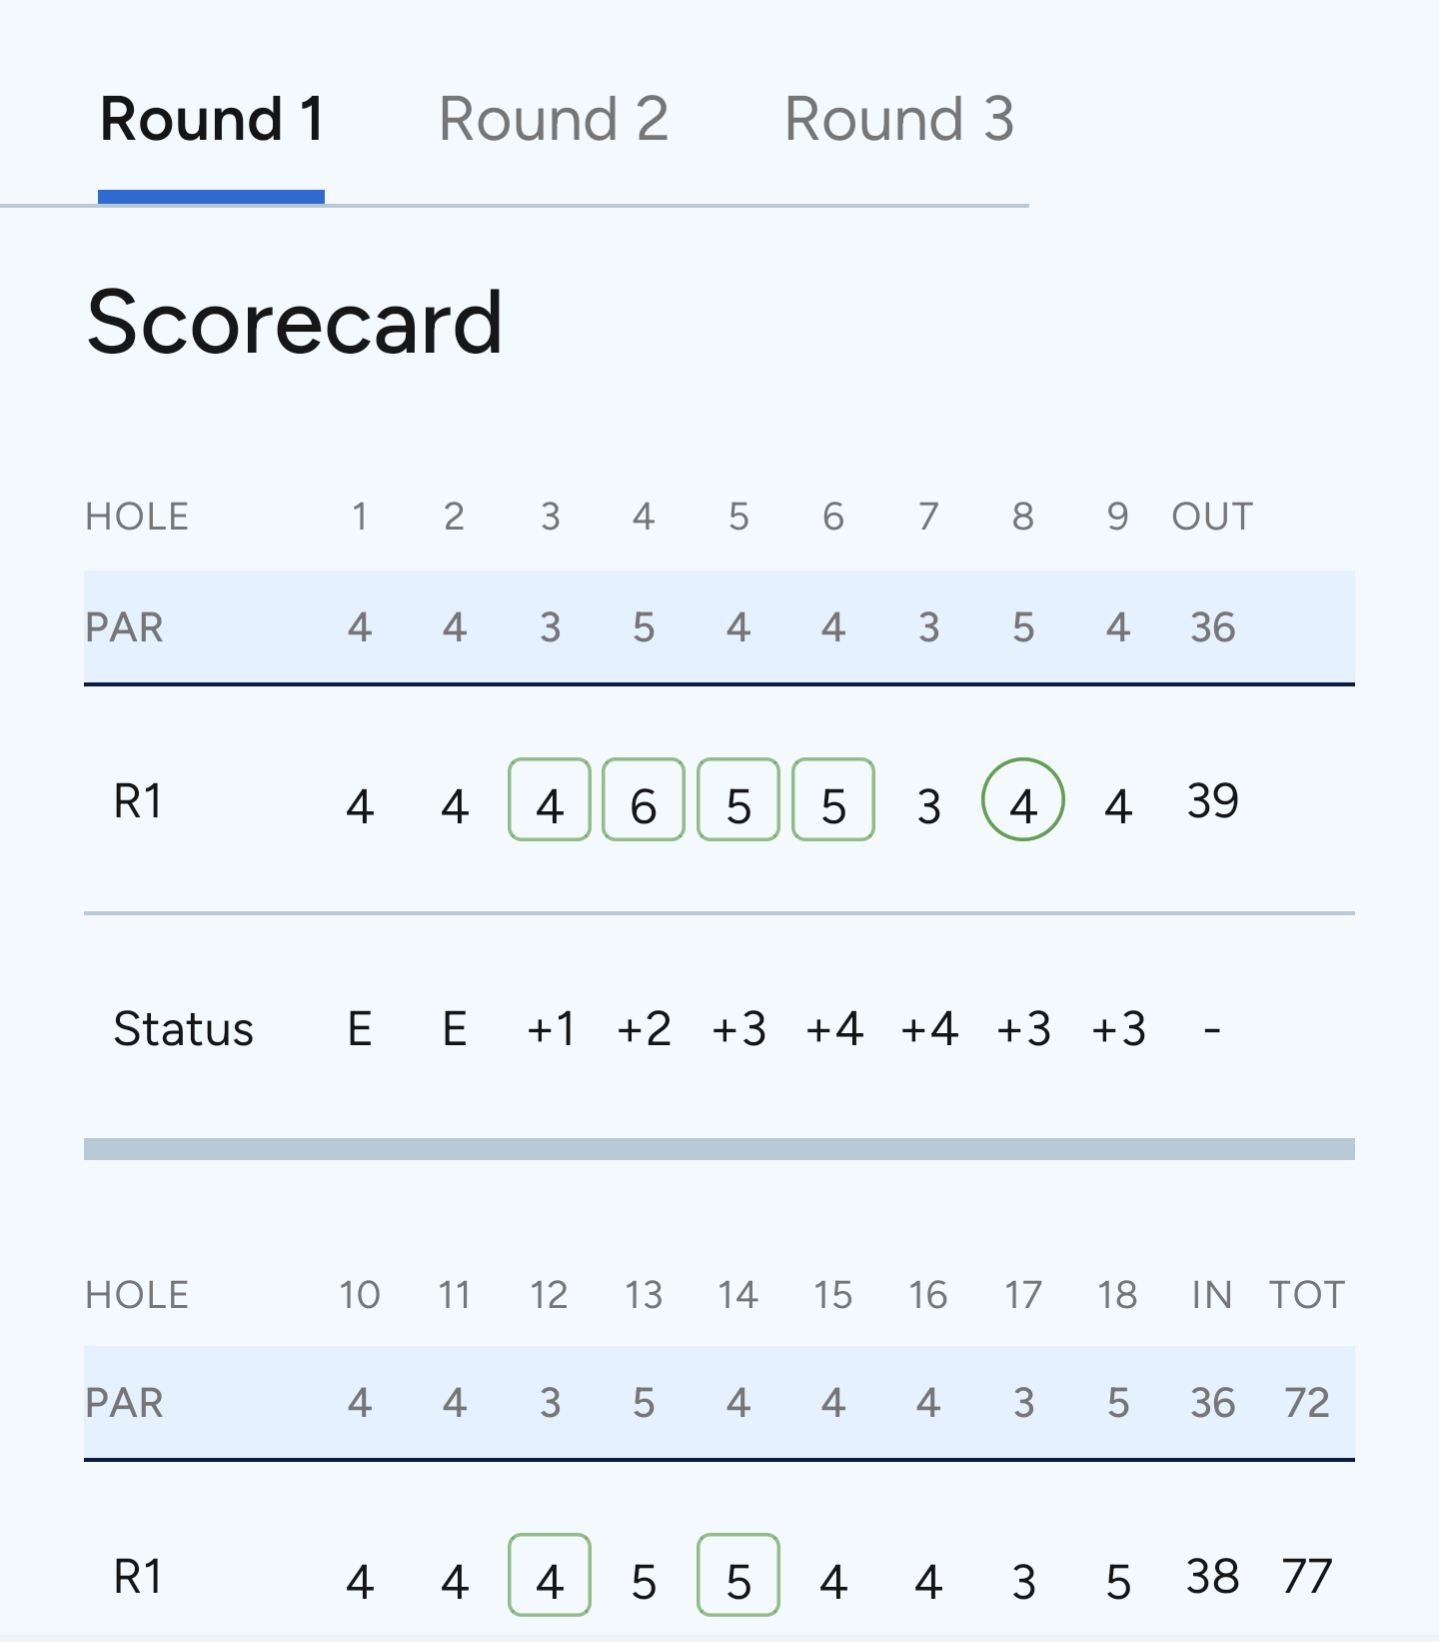Open the Round 2 tab

pos(553,120)
